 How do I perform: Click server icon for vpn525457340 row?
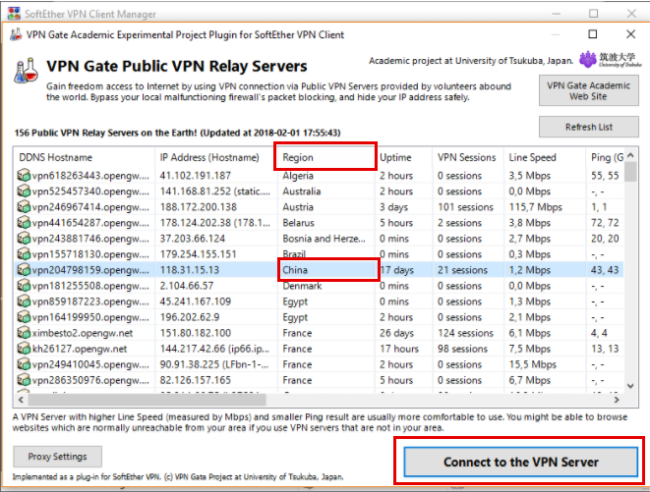point(24,191)
